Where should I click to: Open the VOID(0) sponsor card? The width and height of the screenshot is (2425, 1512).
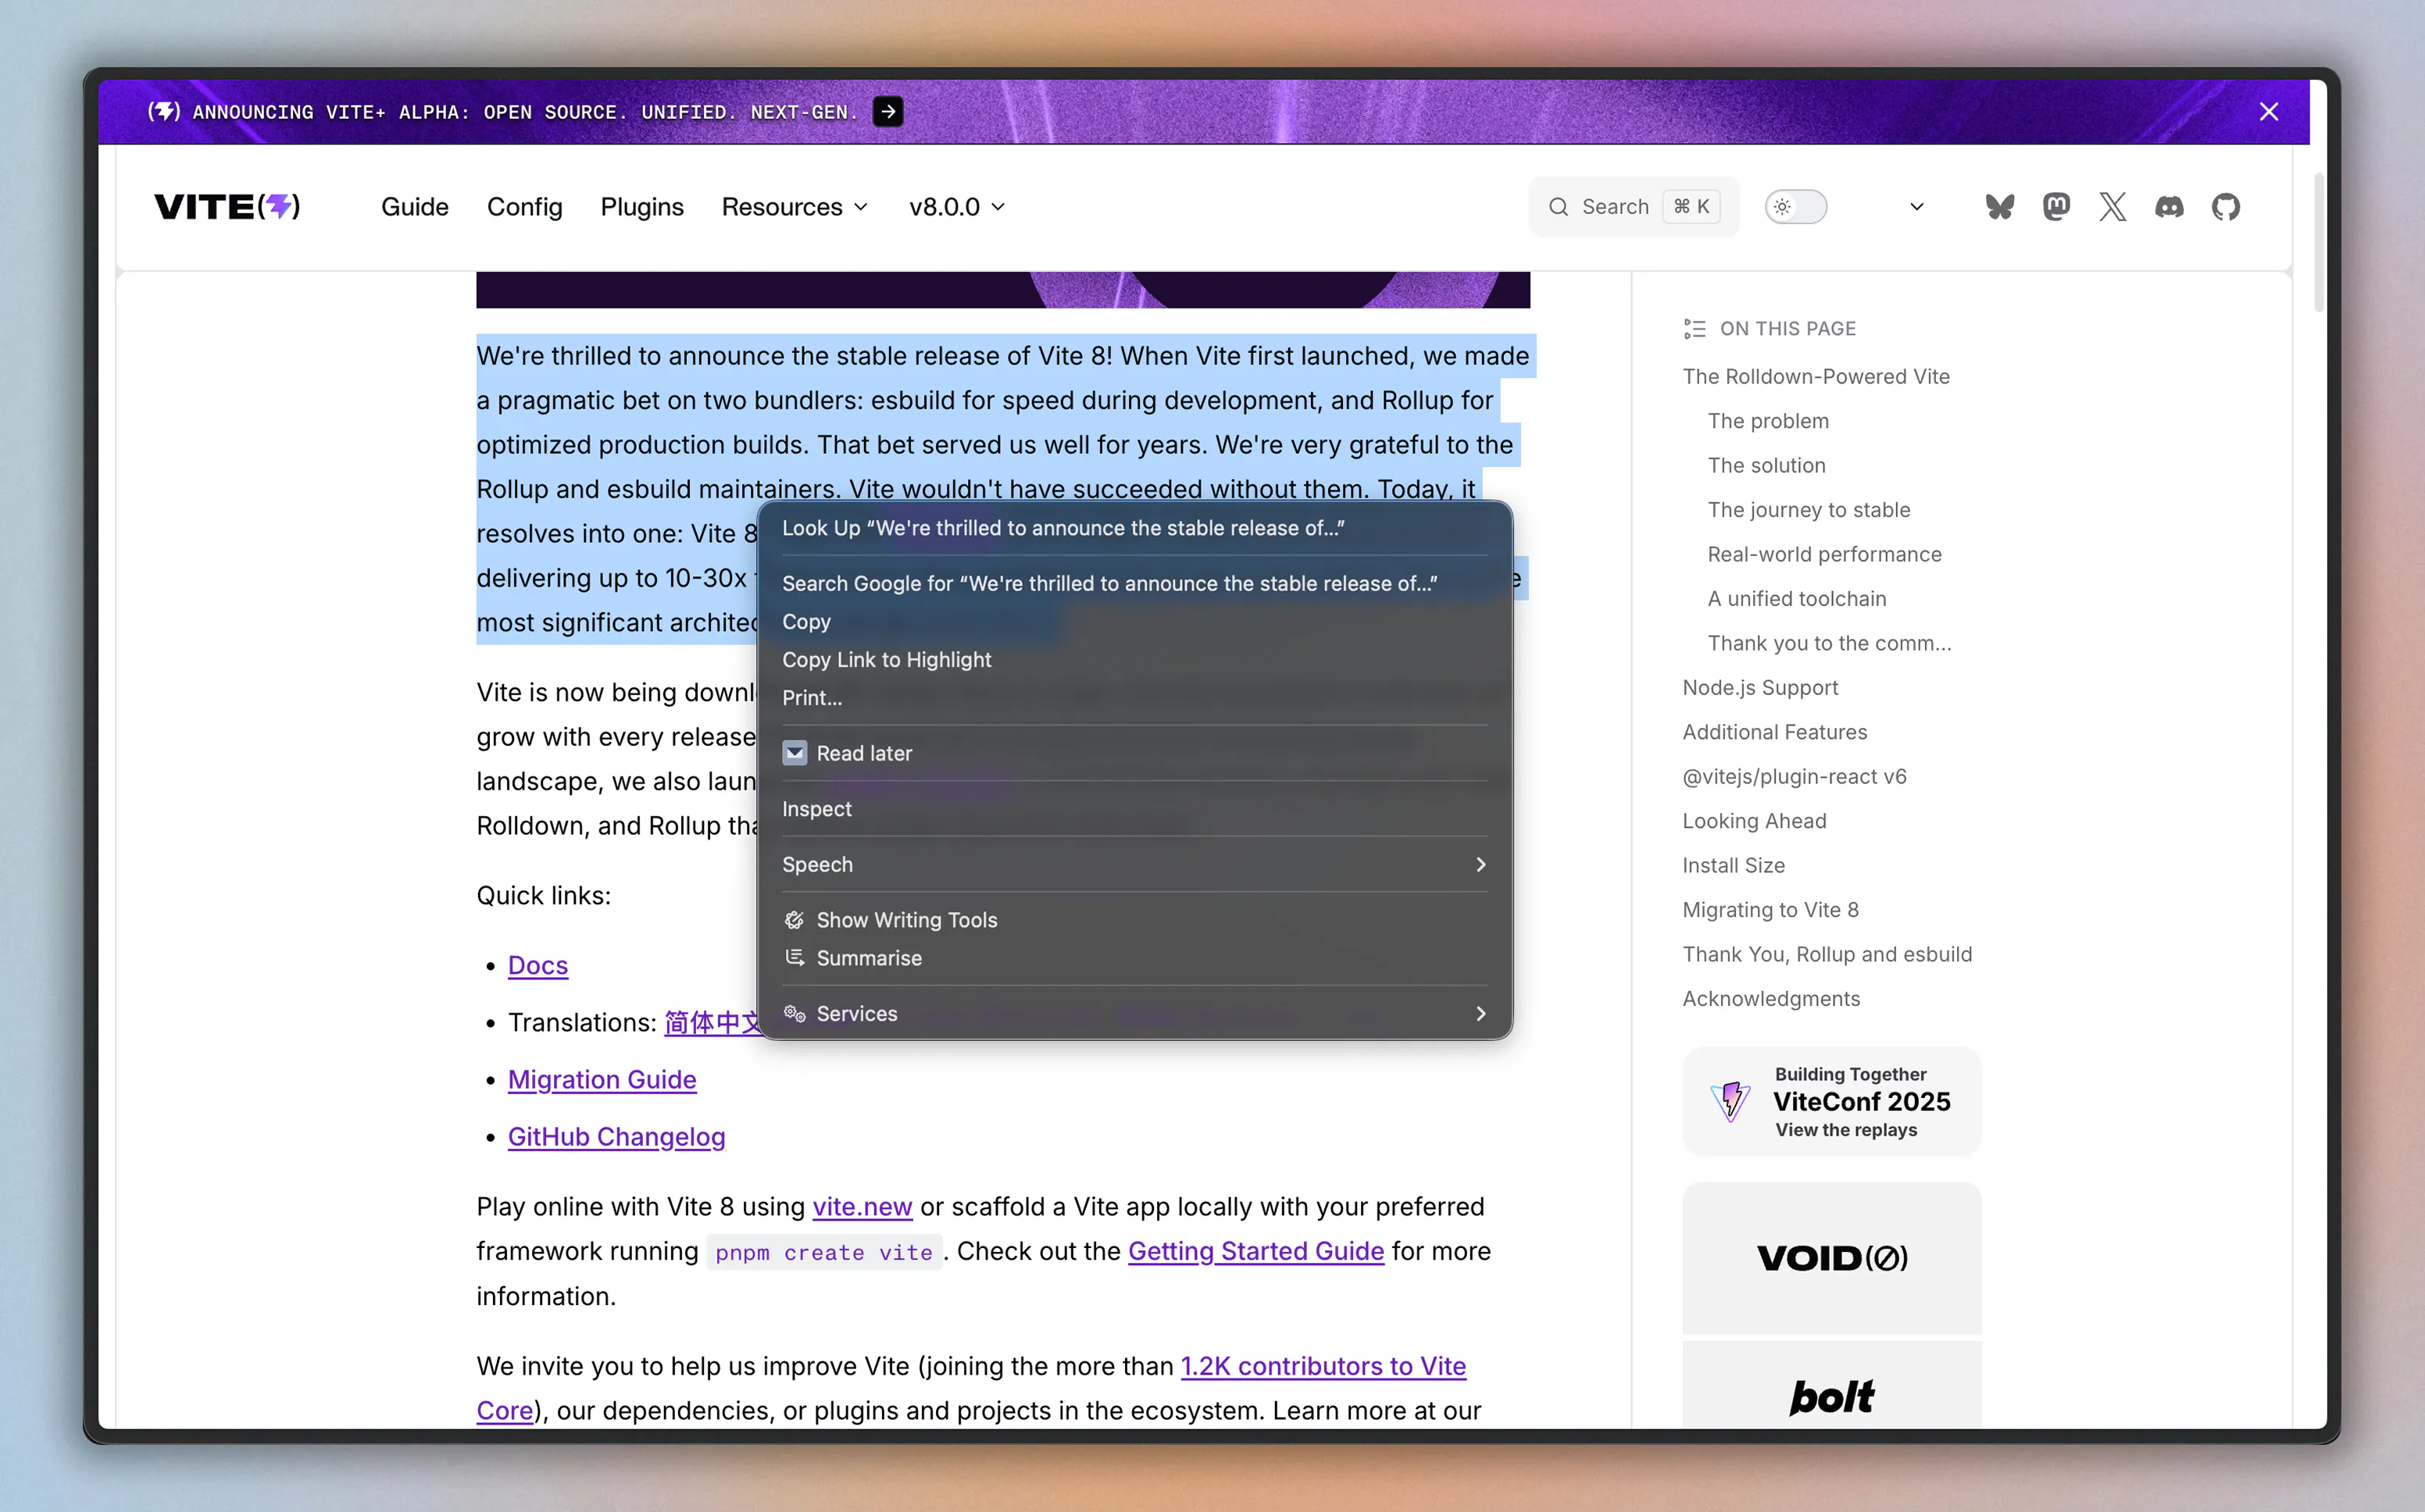tap(1832, 1258)
